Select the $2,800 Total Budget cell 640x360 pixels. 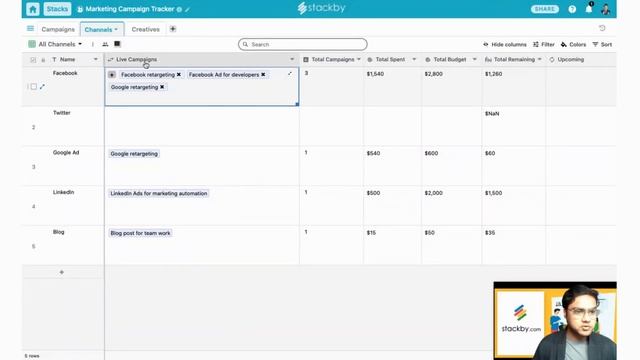pyautogui.click(x=451, y=87)
